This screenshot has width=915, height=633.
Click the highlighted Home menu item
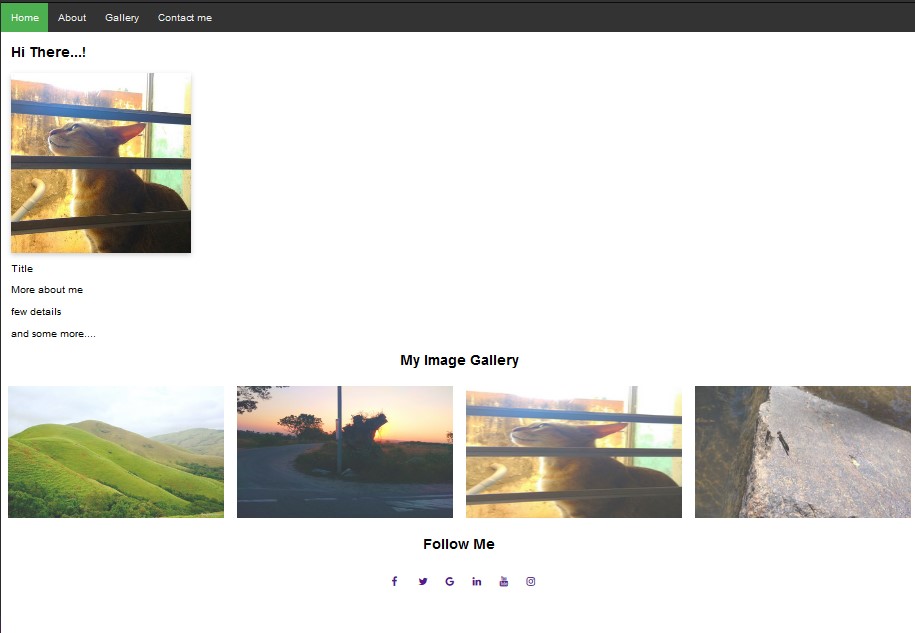[x=23, y=17]
